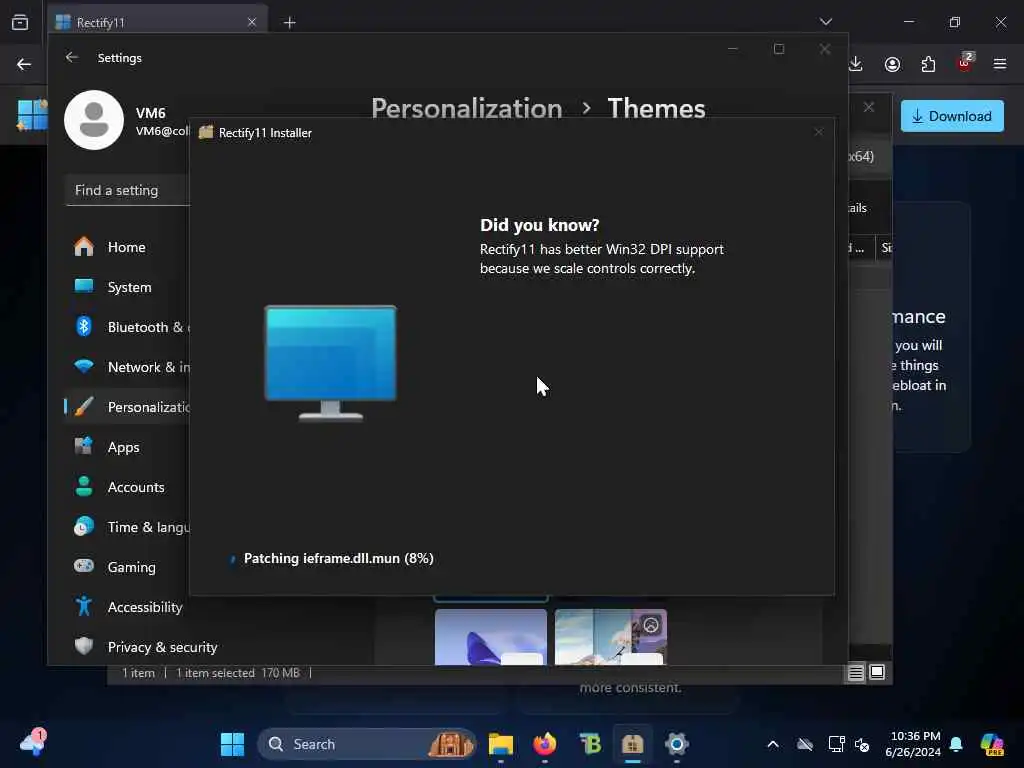
Task: Click the Rectify11 installer taskbar icon
Action: 633,744
